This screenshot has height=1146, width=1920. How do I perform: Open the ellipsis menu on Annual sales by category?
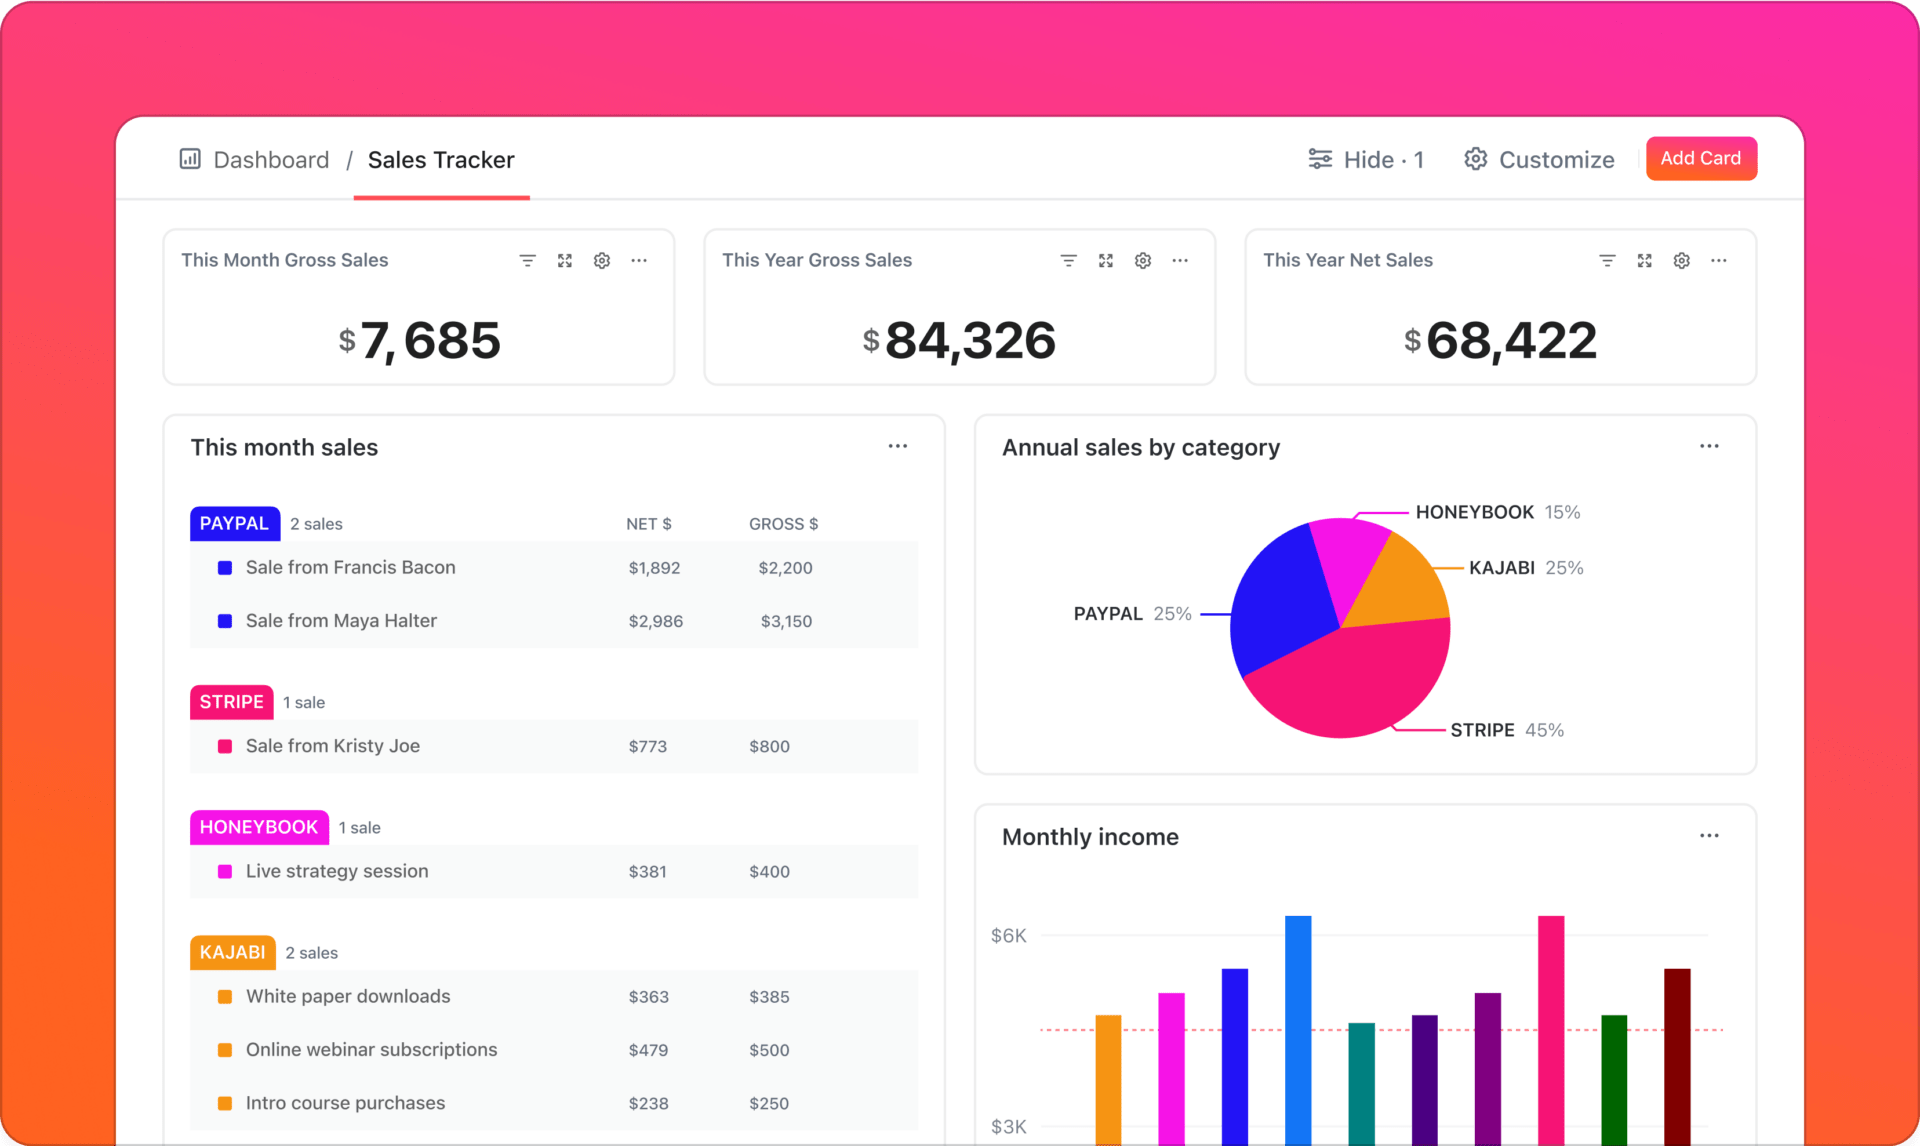pos(1709,446)
